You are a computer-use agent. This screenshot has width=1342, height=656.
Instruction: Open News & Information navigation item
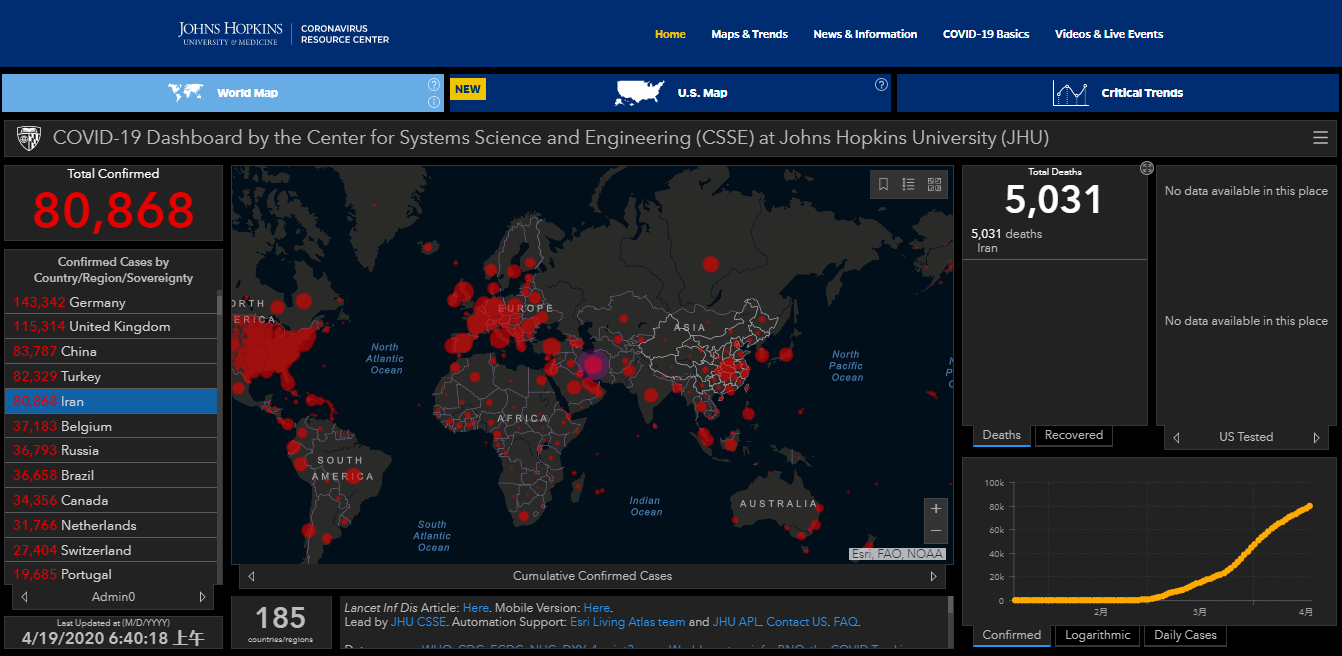(865, 34)
